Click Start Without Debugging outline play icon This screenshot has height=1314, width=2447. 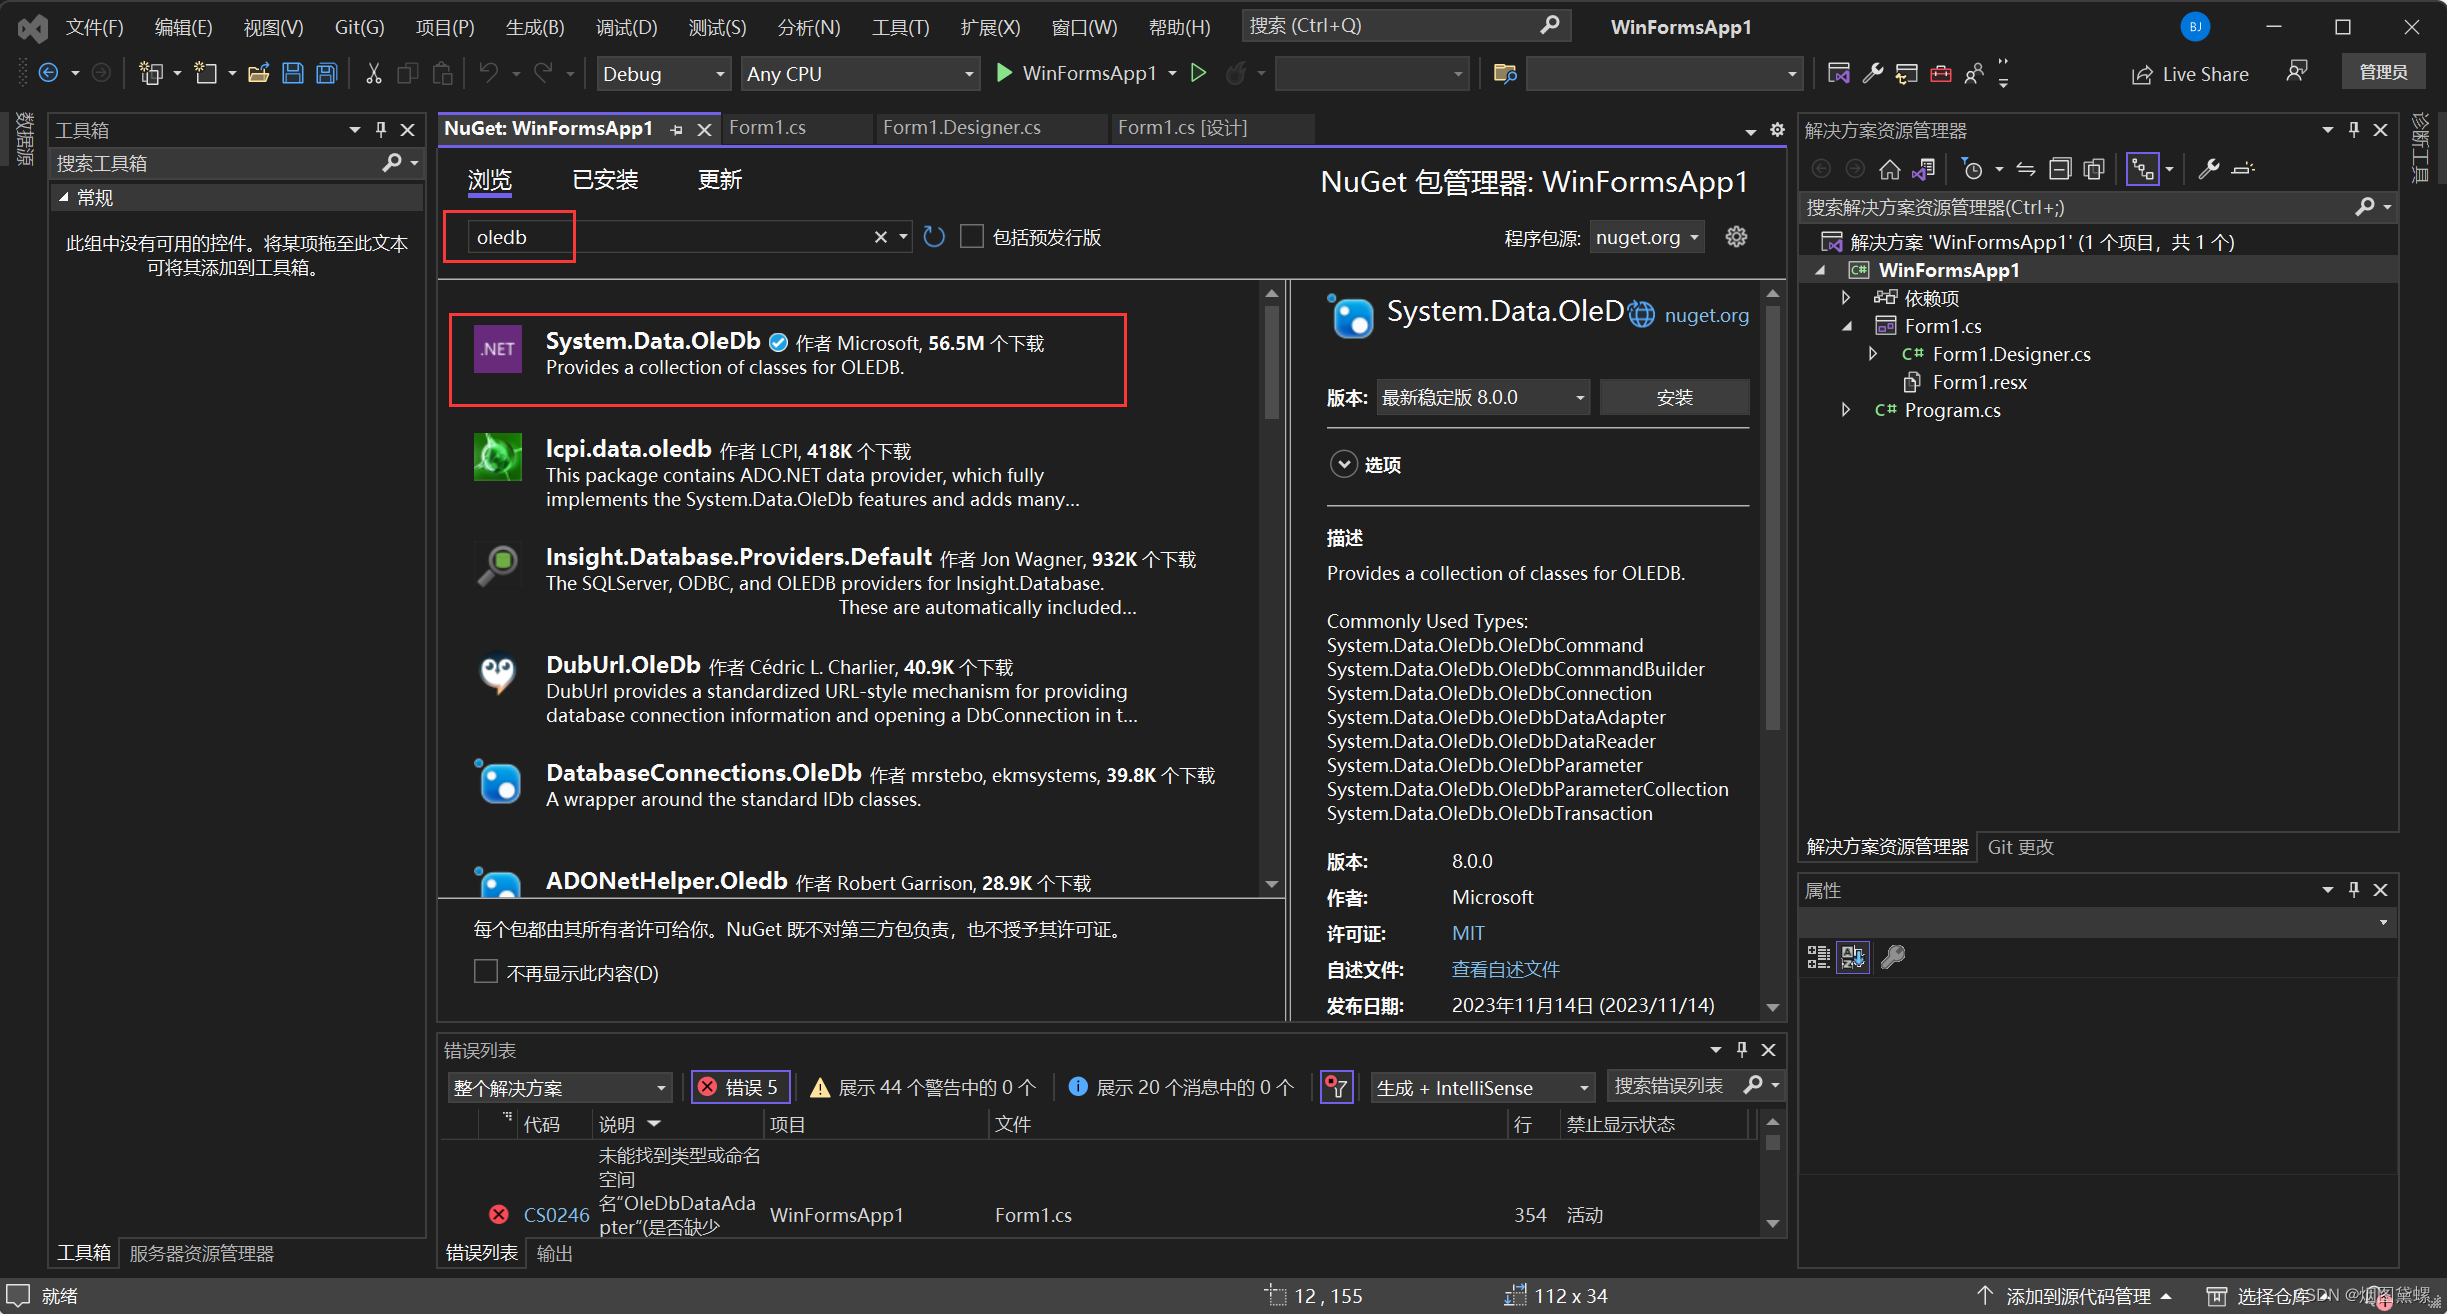(x=1198, y=73)
